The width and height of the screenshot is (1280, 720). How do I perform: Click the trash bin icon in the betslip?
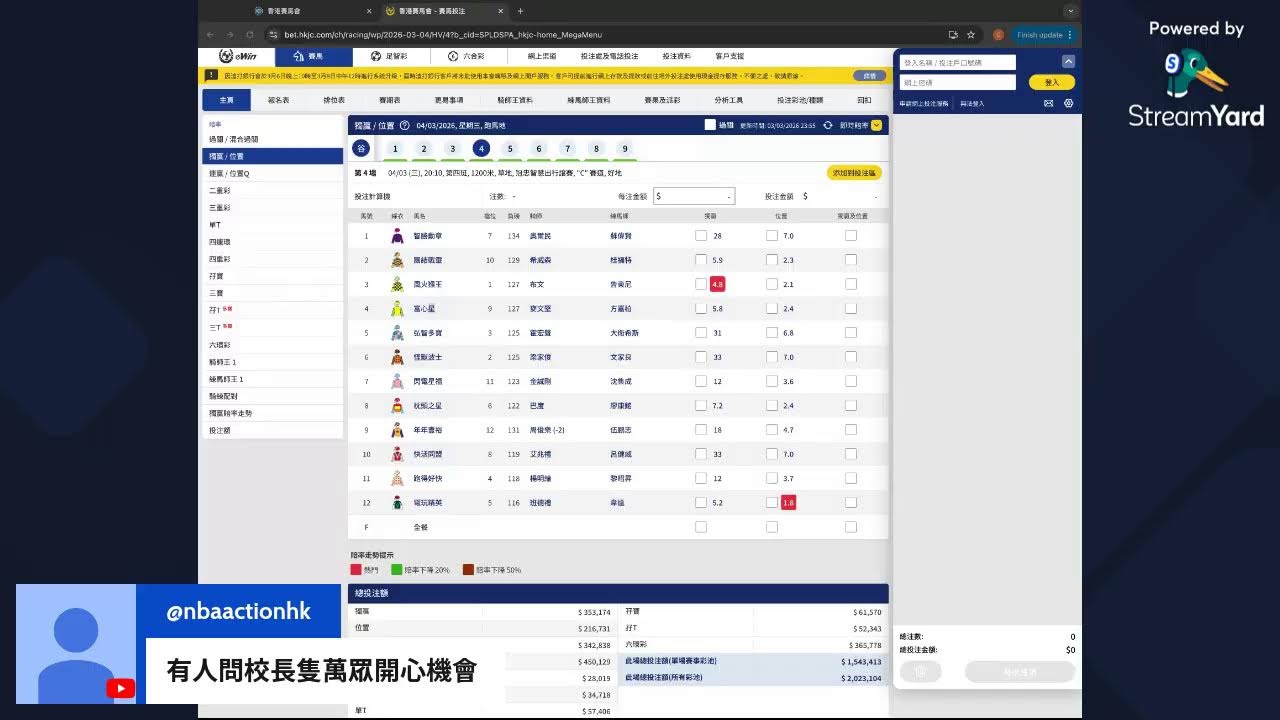pos(920,672)
